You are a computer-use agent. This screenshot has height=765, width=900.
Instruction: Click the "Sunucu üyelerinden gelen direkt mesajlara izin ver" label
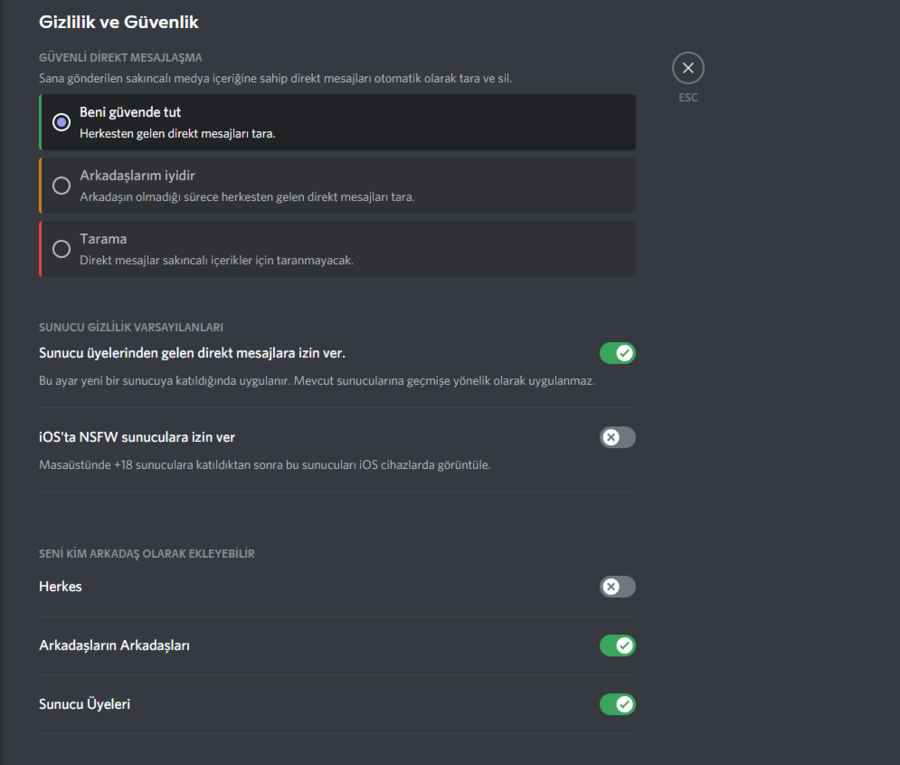[192, 353]
